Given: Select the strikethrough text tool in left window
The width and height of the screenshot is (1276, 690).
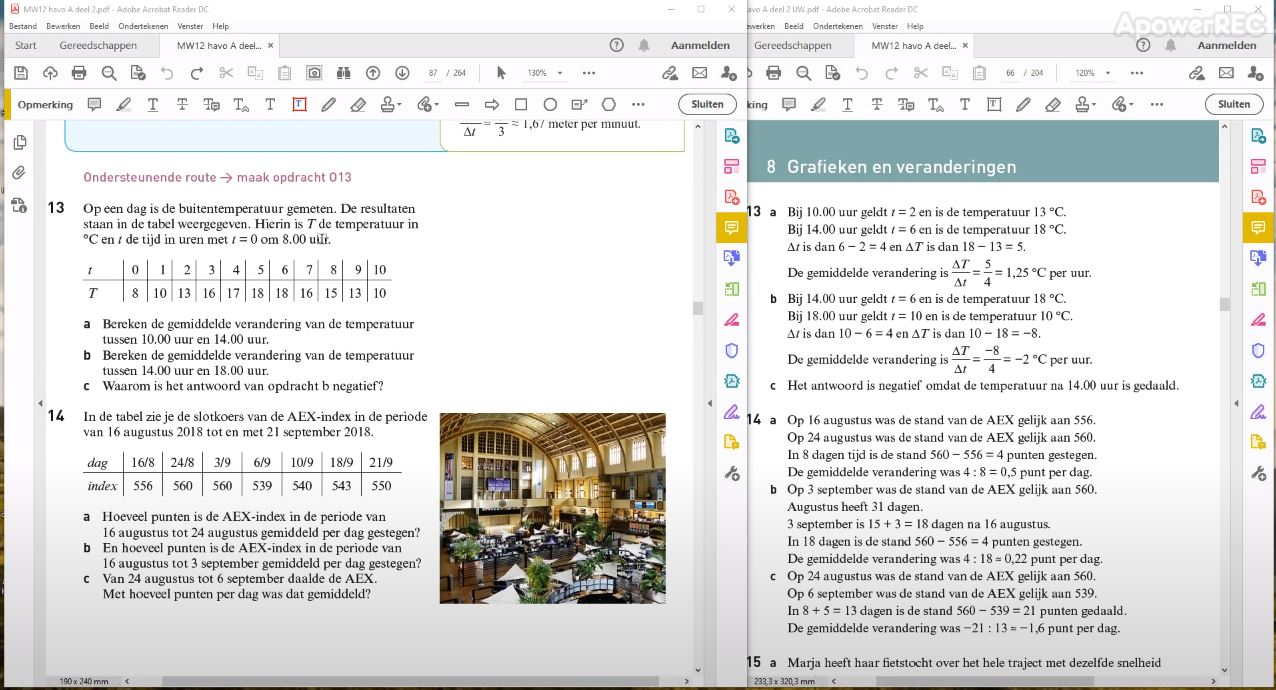Looking at the screenshot, I should tap(182, 104).
